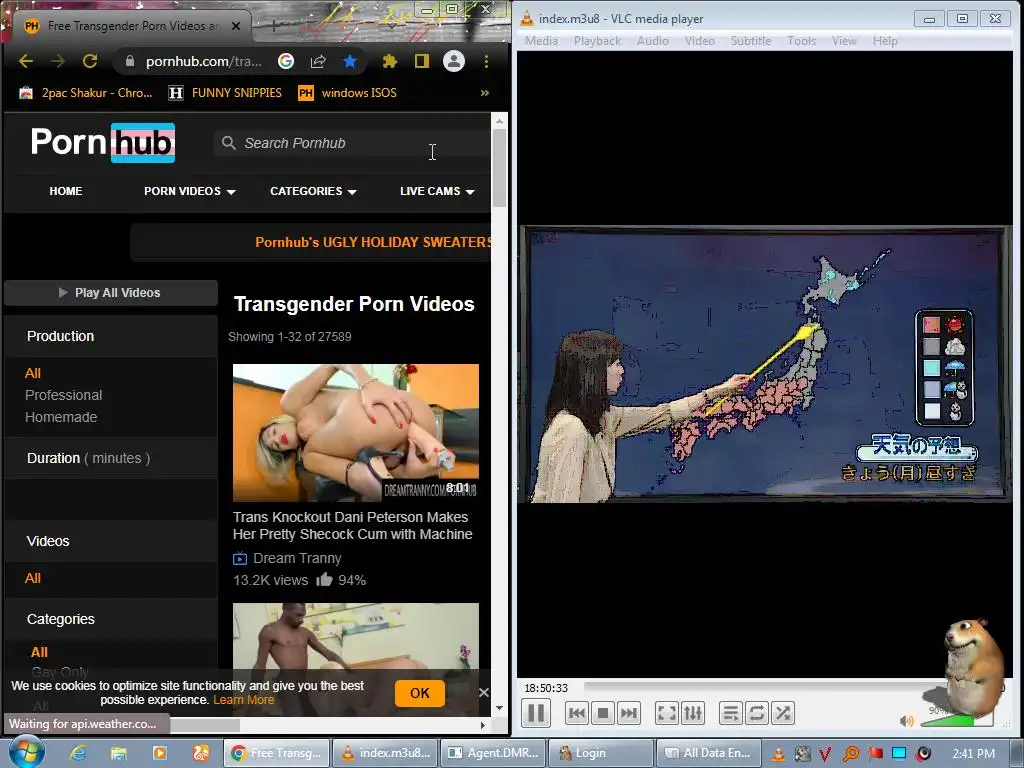Screen dimensions: 1024x768
Task: Click the Chrome address bar
Action: coord(202,61)
